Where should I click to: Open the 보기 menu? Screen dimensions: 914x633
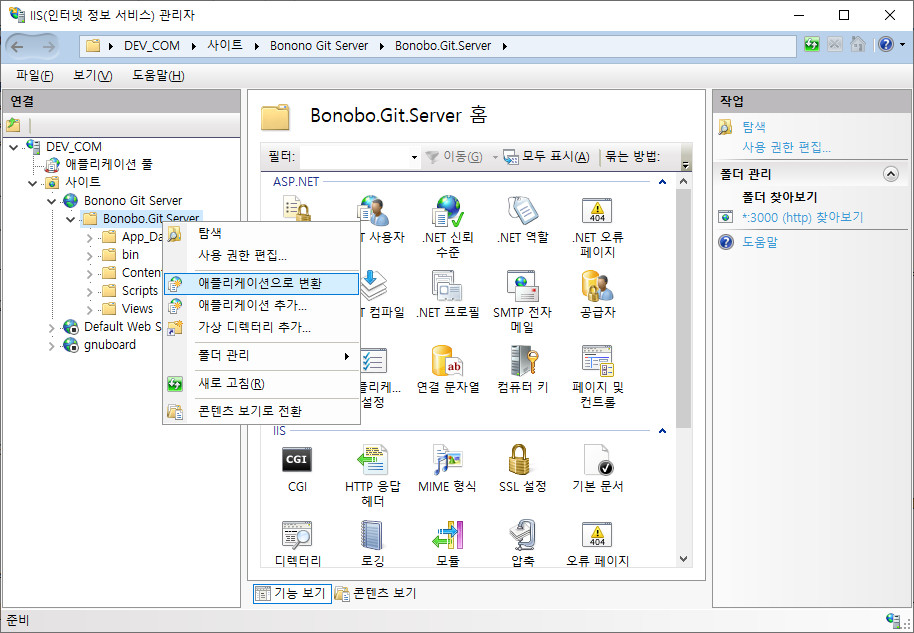92,75
